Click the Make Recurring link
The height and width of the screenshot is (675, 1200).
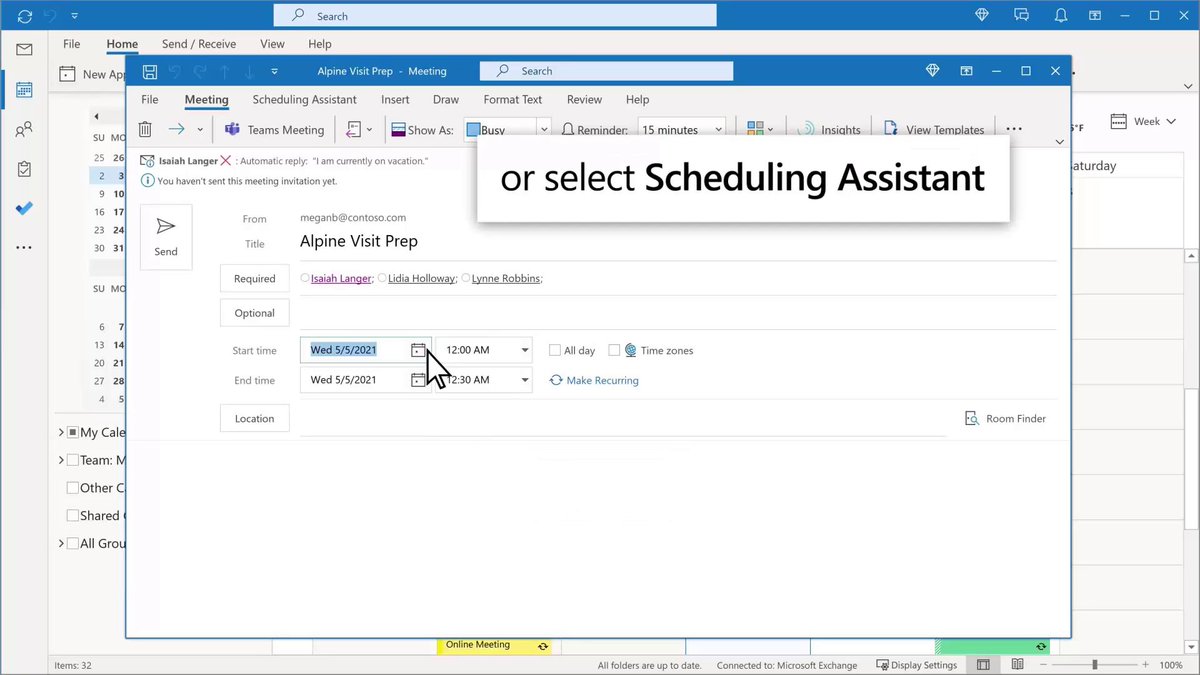594,381
